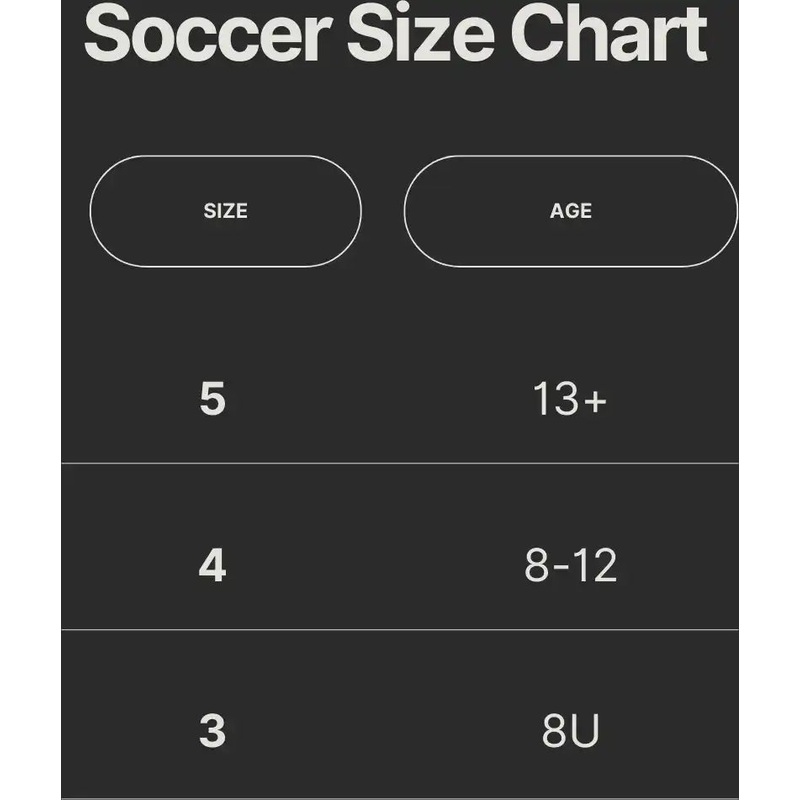Pick the size 4 value
The image size is (800, 800).
212,566
